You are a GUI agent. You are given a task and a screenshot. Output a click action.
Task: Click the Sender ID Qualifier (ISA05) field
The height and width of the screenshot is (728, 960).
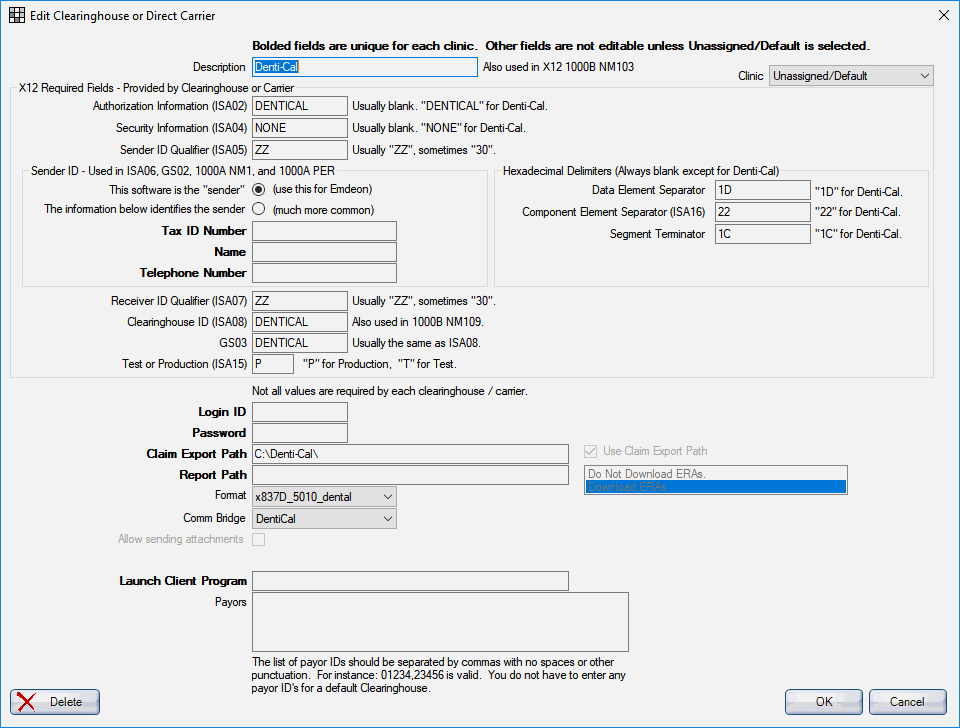point(300,150)
